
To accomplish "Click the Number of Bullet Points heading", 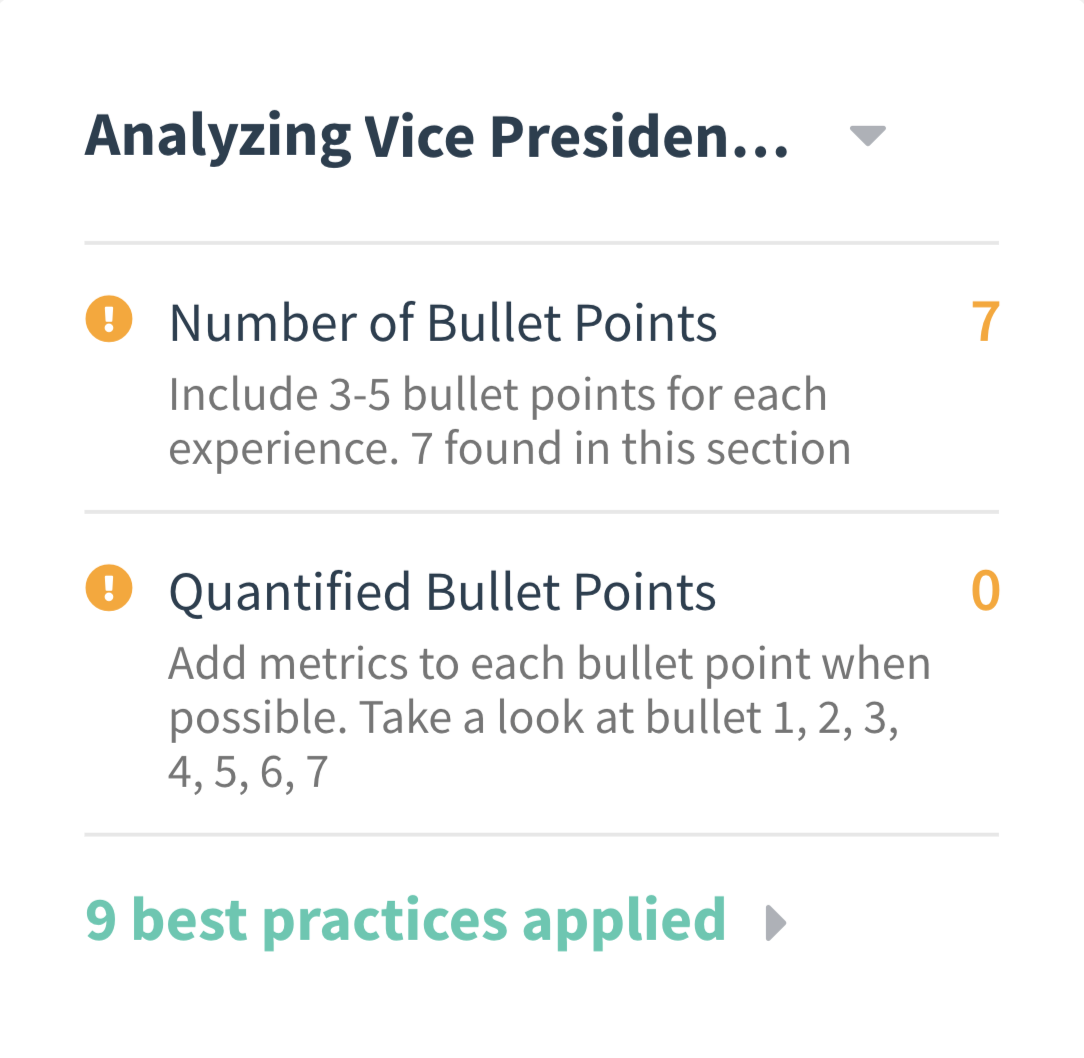I will [443, 322].
